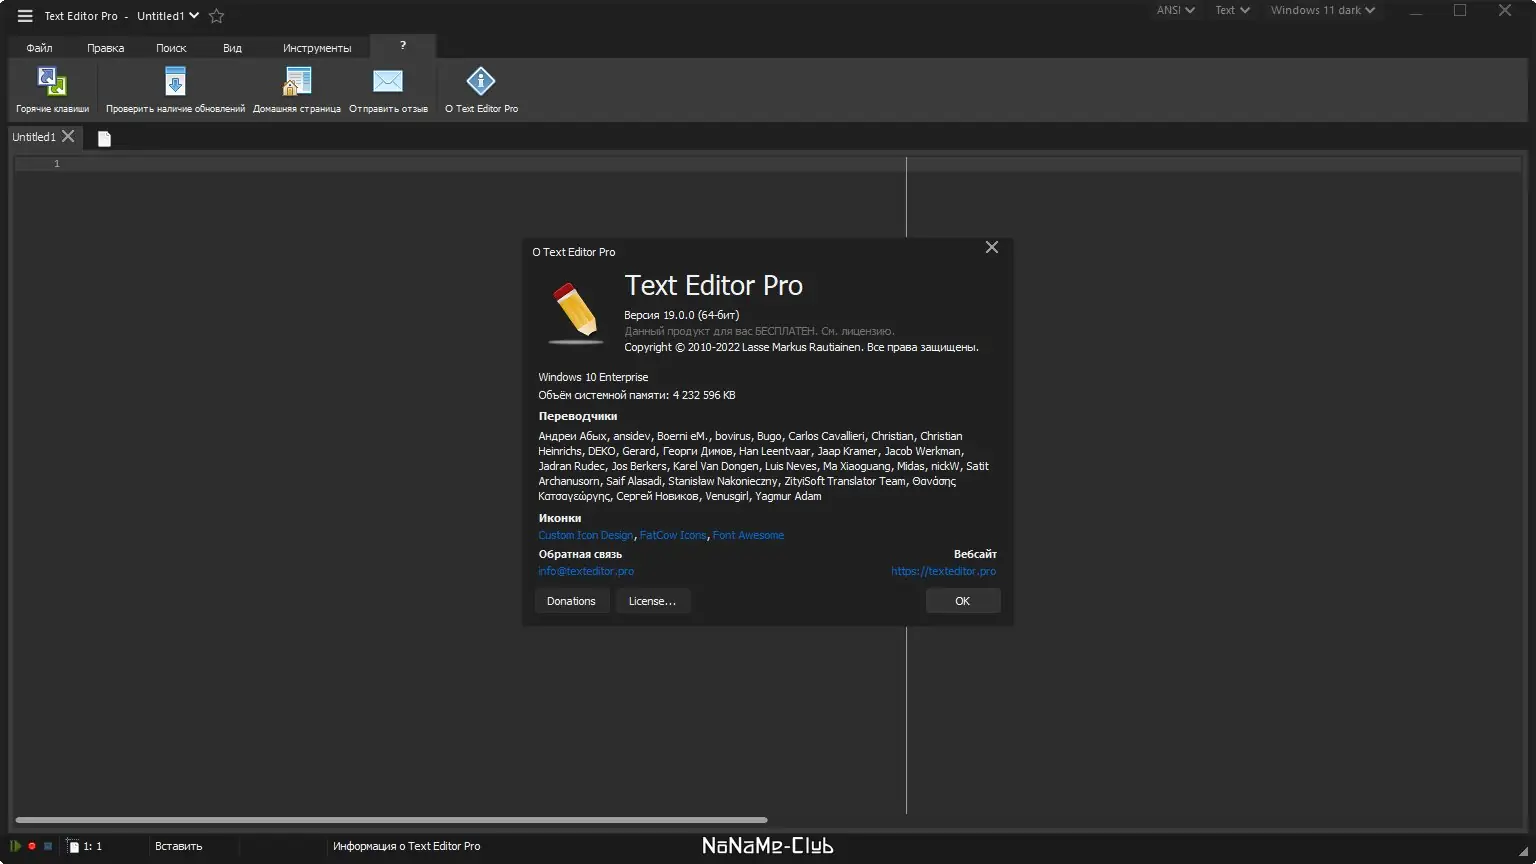Open Home page (Домашняя страница) icon
This screenshot has width=1536, height=864.
[297, 90]
